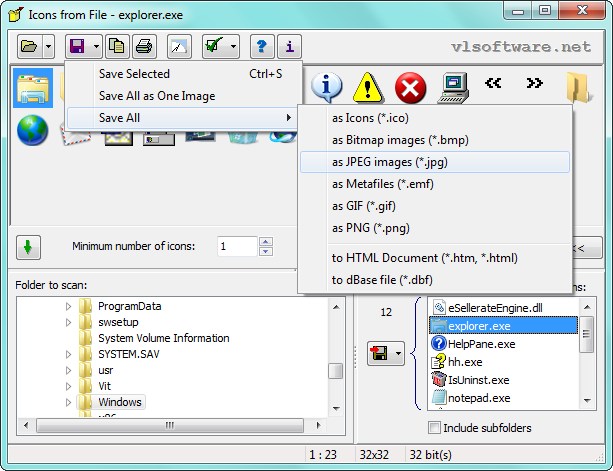Image resolution: width=613 pixels, height=471 pixels.
Task: Save all as Icons (*.ico)
Action: point(435,118)
